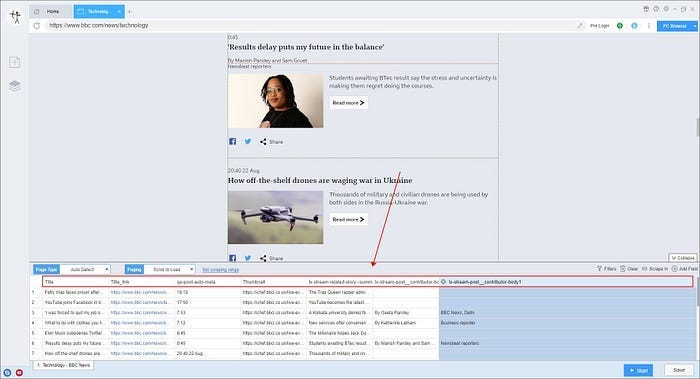Select the Thumbnail column header
The width and height of the screenshot is (700, 379).
pos(274,282)
